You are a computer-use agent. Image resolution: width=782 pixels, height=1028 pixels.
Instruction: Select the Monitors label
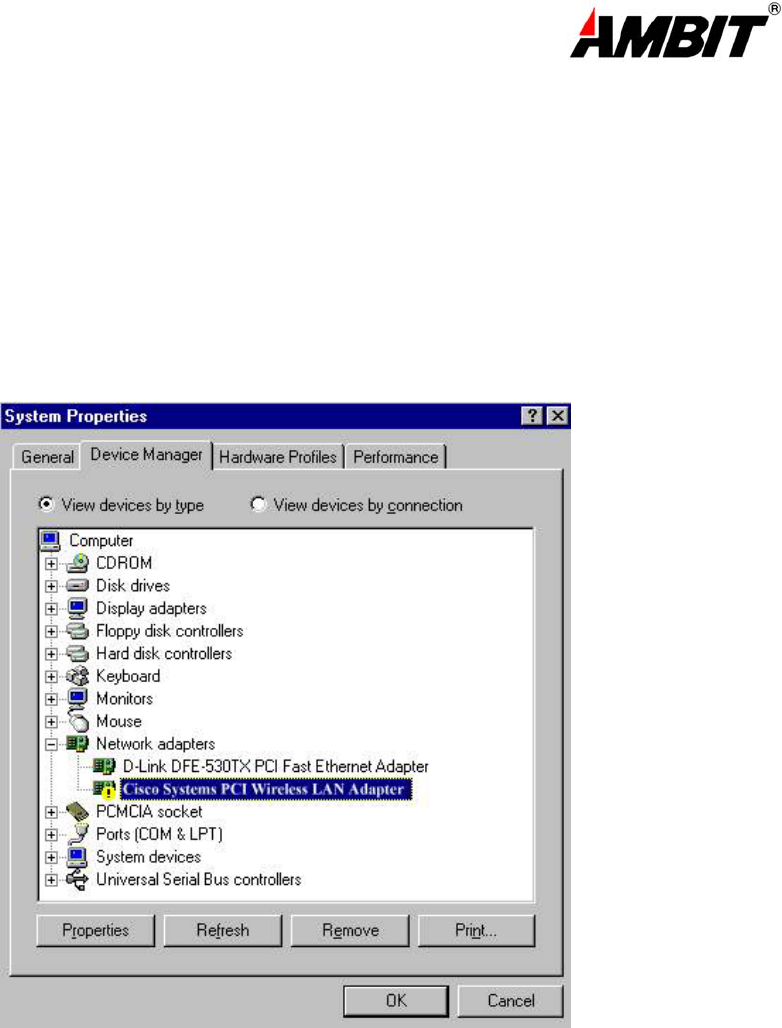pyautogui.click(x=125, y=698)
